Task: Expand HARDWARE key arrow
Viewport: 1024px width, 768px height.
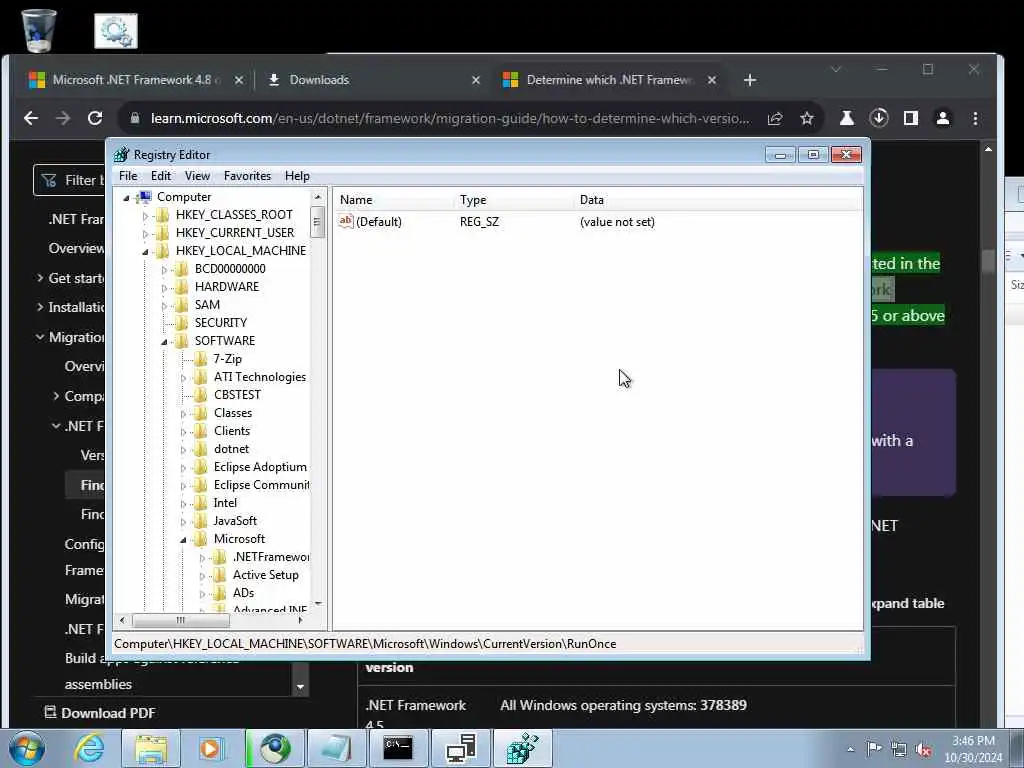Action: (164, 287)
